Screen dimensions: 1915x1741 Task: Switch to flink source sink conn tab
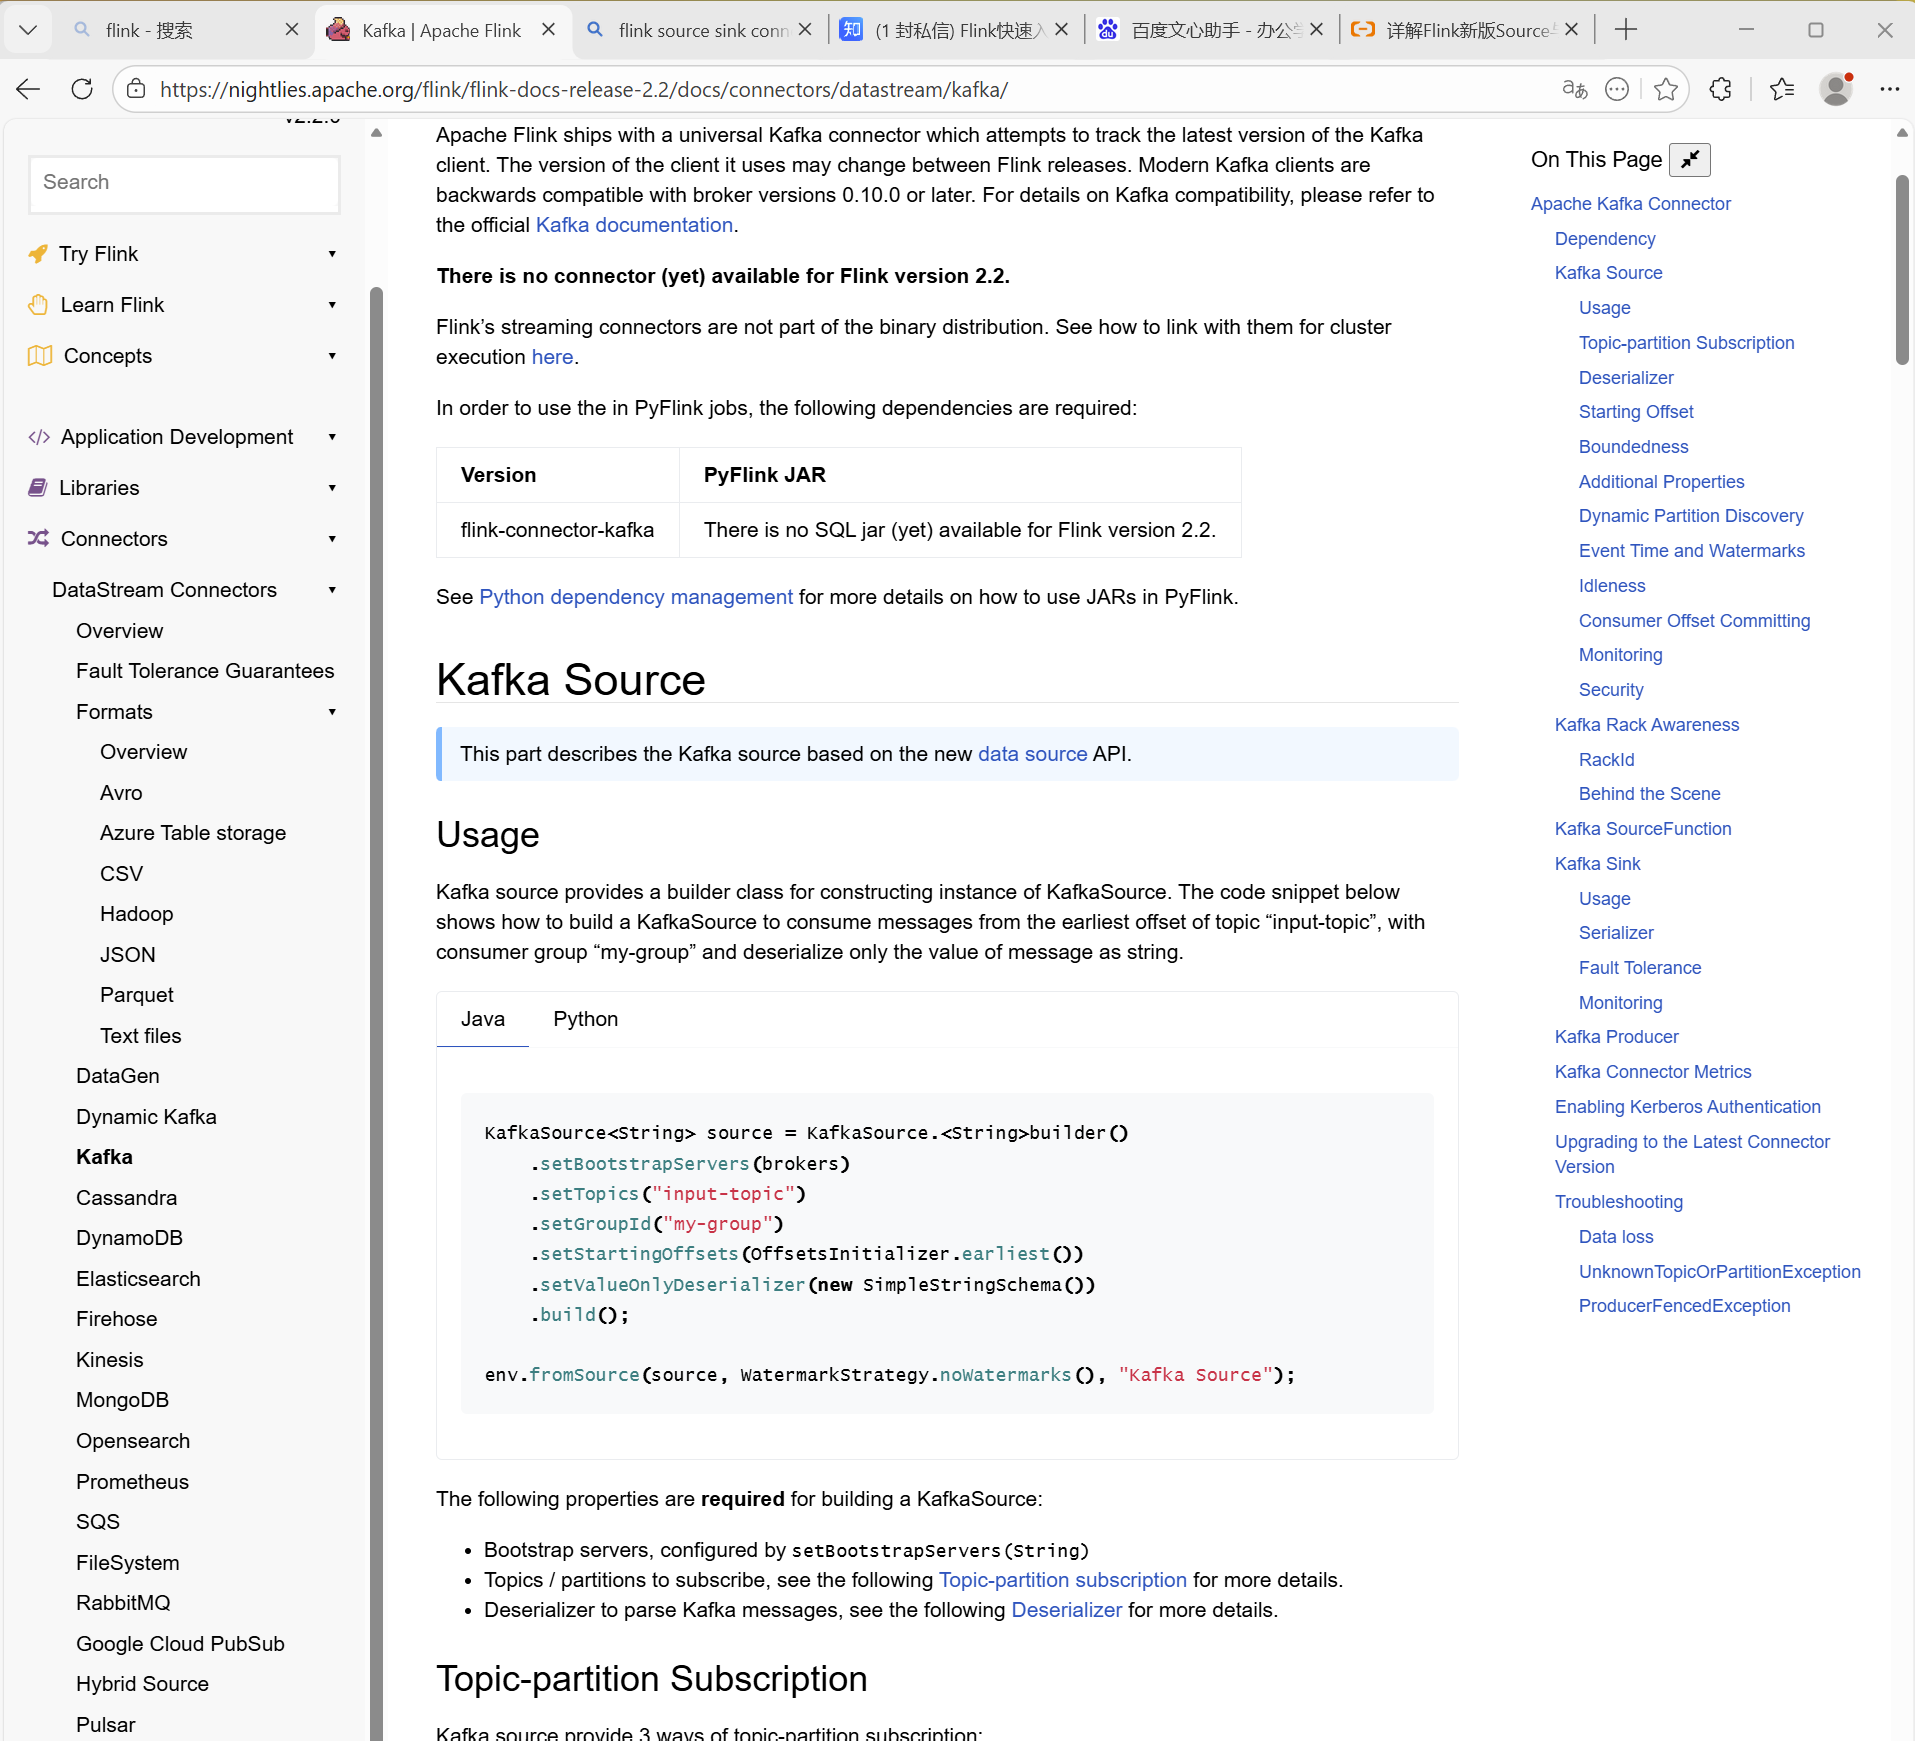[699, 30]
